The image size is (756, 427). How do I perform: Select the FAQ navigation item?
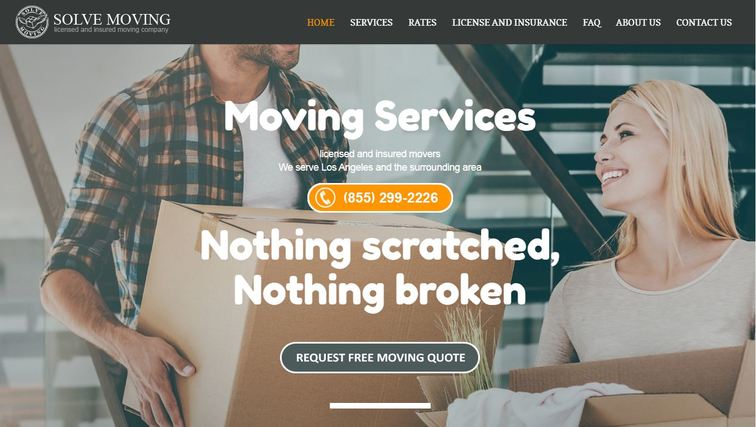592,23
